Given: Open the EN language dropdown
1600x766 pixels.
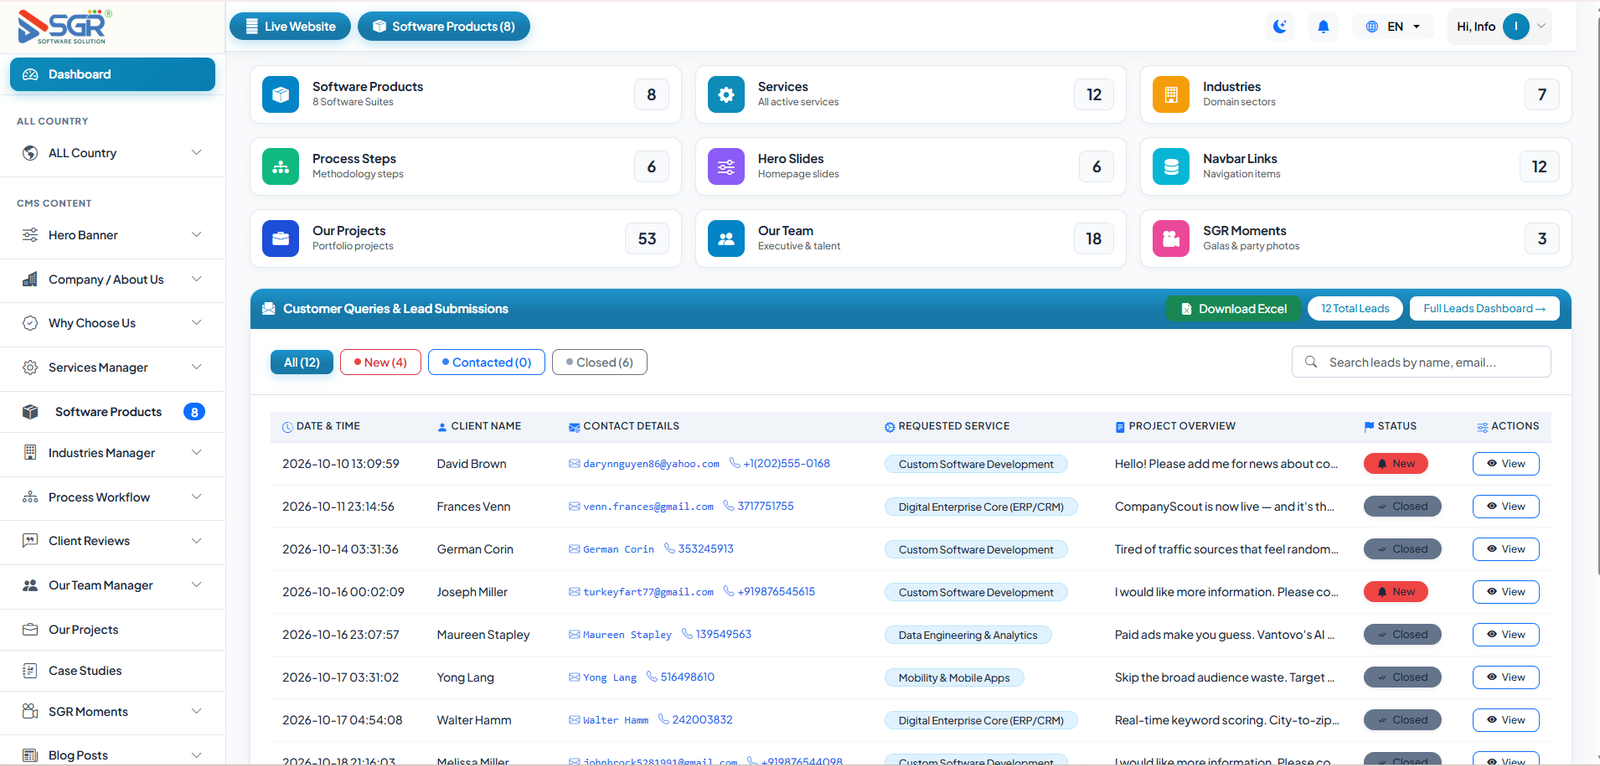Looking at the screenshot, I should coord(1393,27).
